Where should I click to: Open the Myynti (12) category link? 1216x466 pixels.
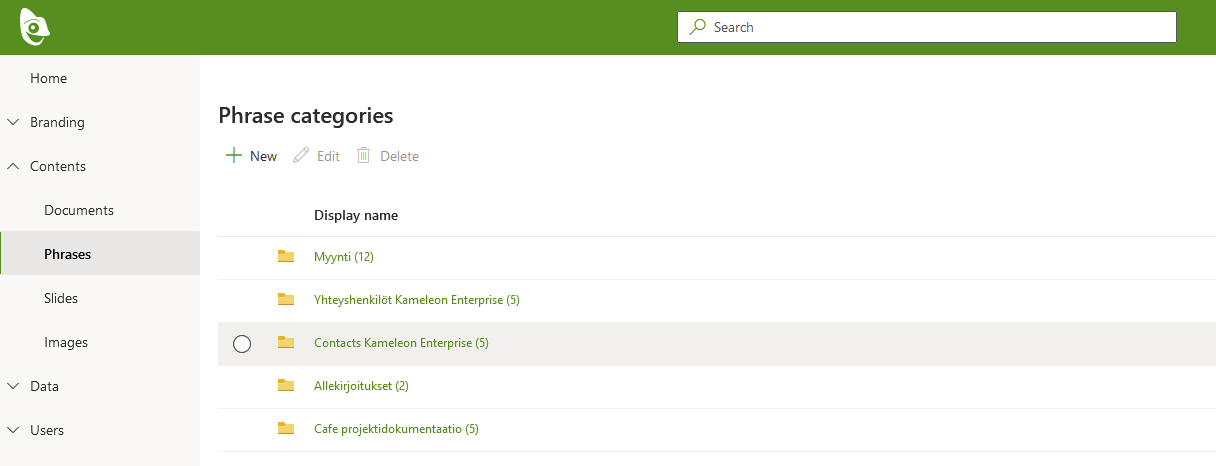click(343, 257)
